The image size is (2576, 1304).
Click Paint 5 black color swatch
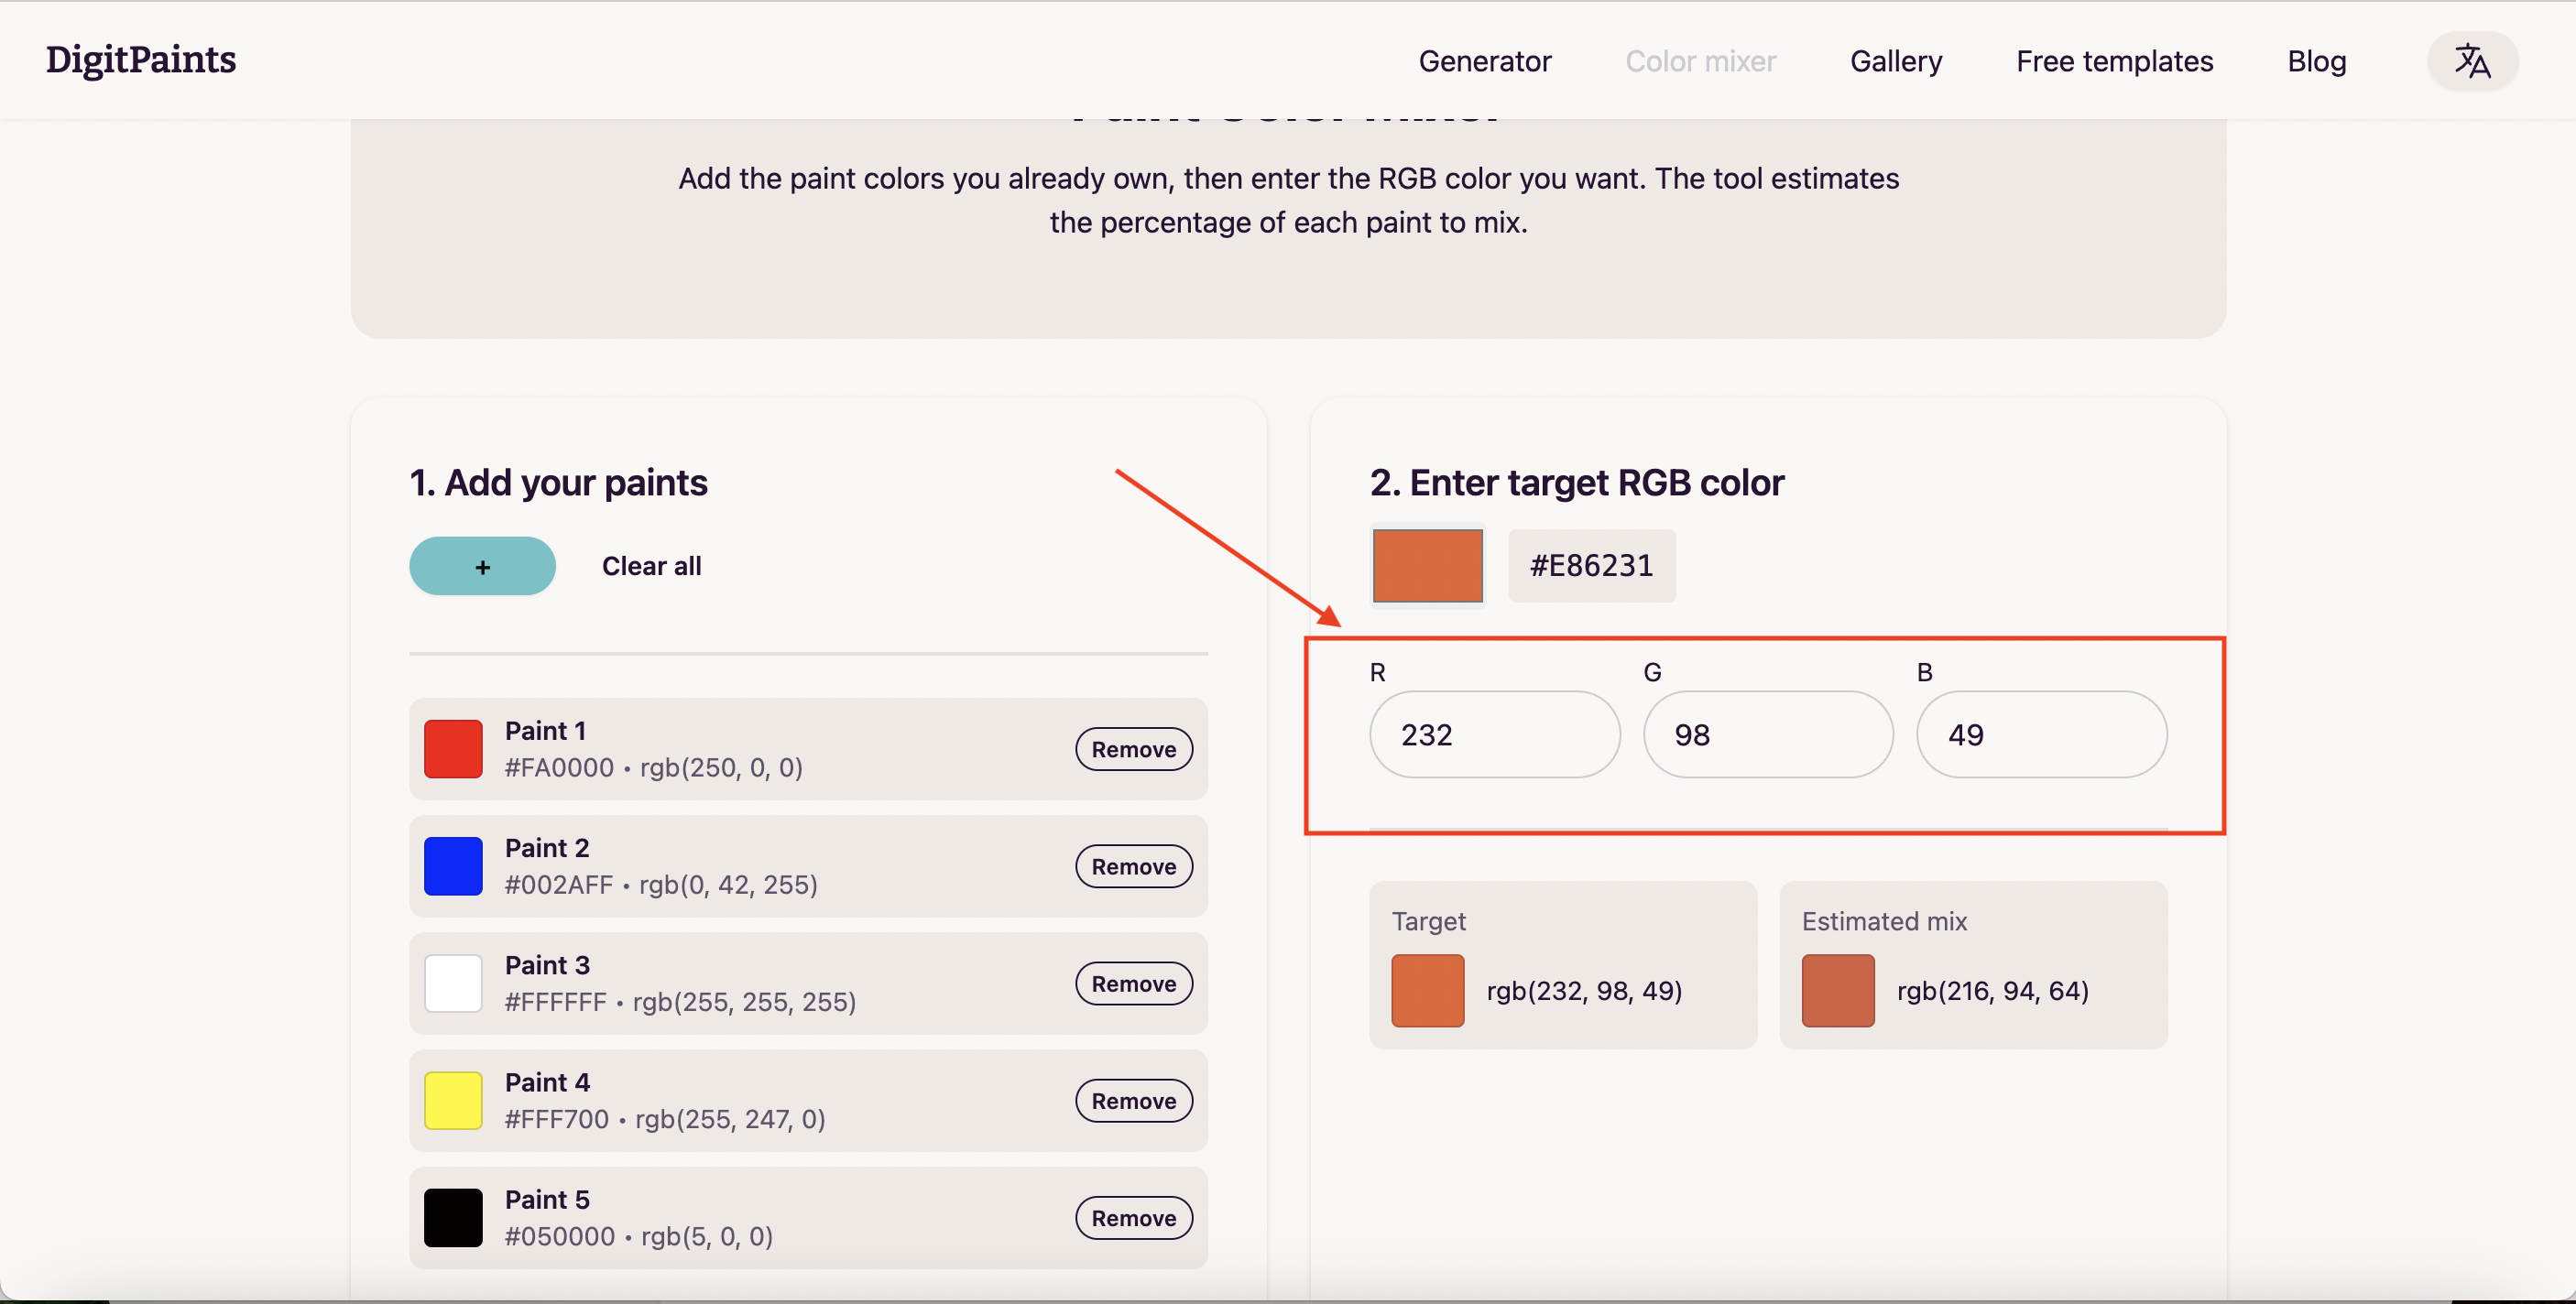[453, 1217]
